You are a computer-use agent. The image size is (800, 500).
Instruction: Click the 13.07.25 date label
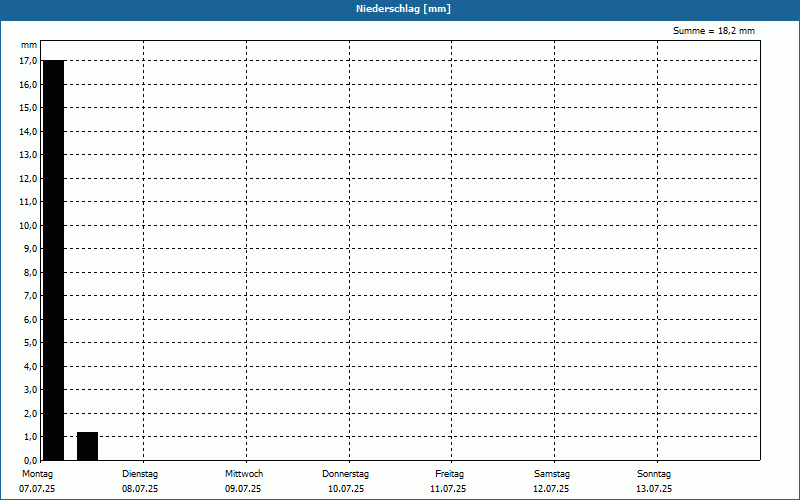click(654, 489)
